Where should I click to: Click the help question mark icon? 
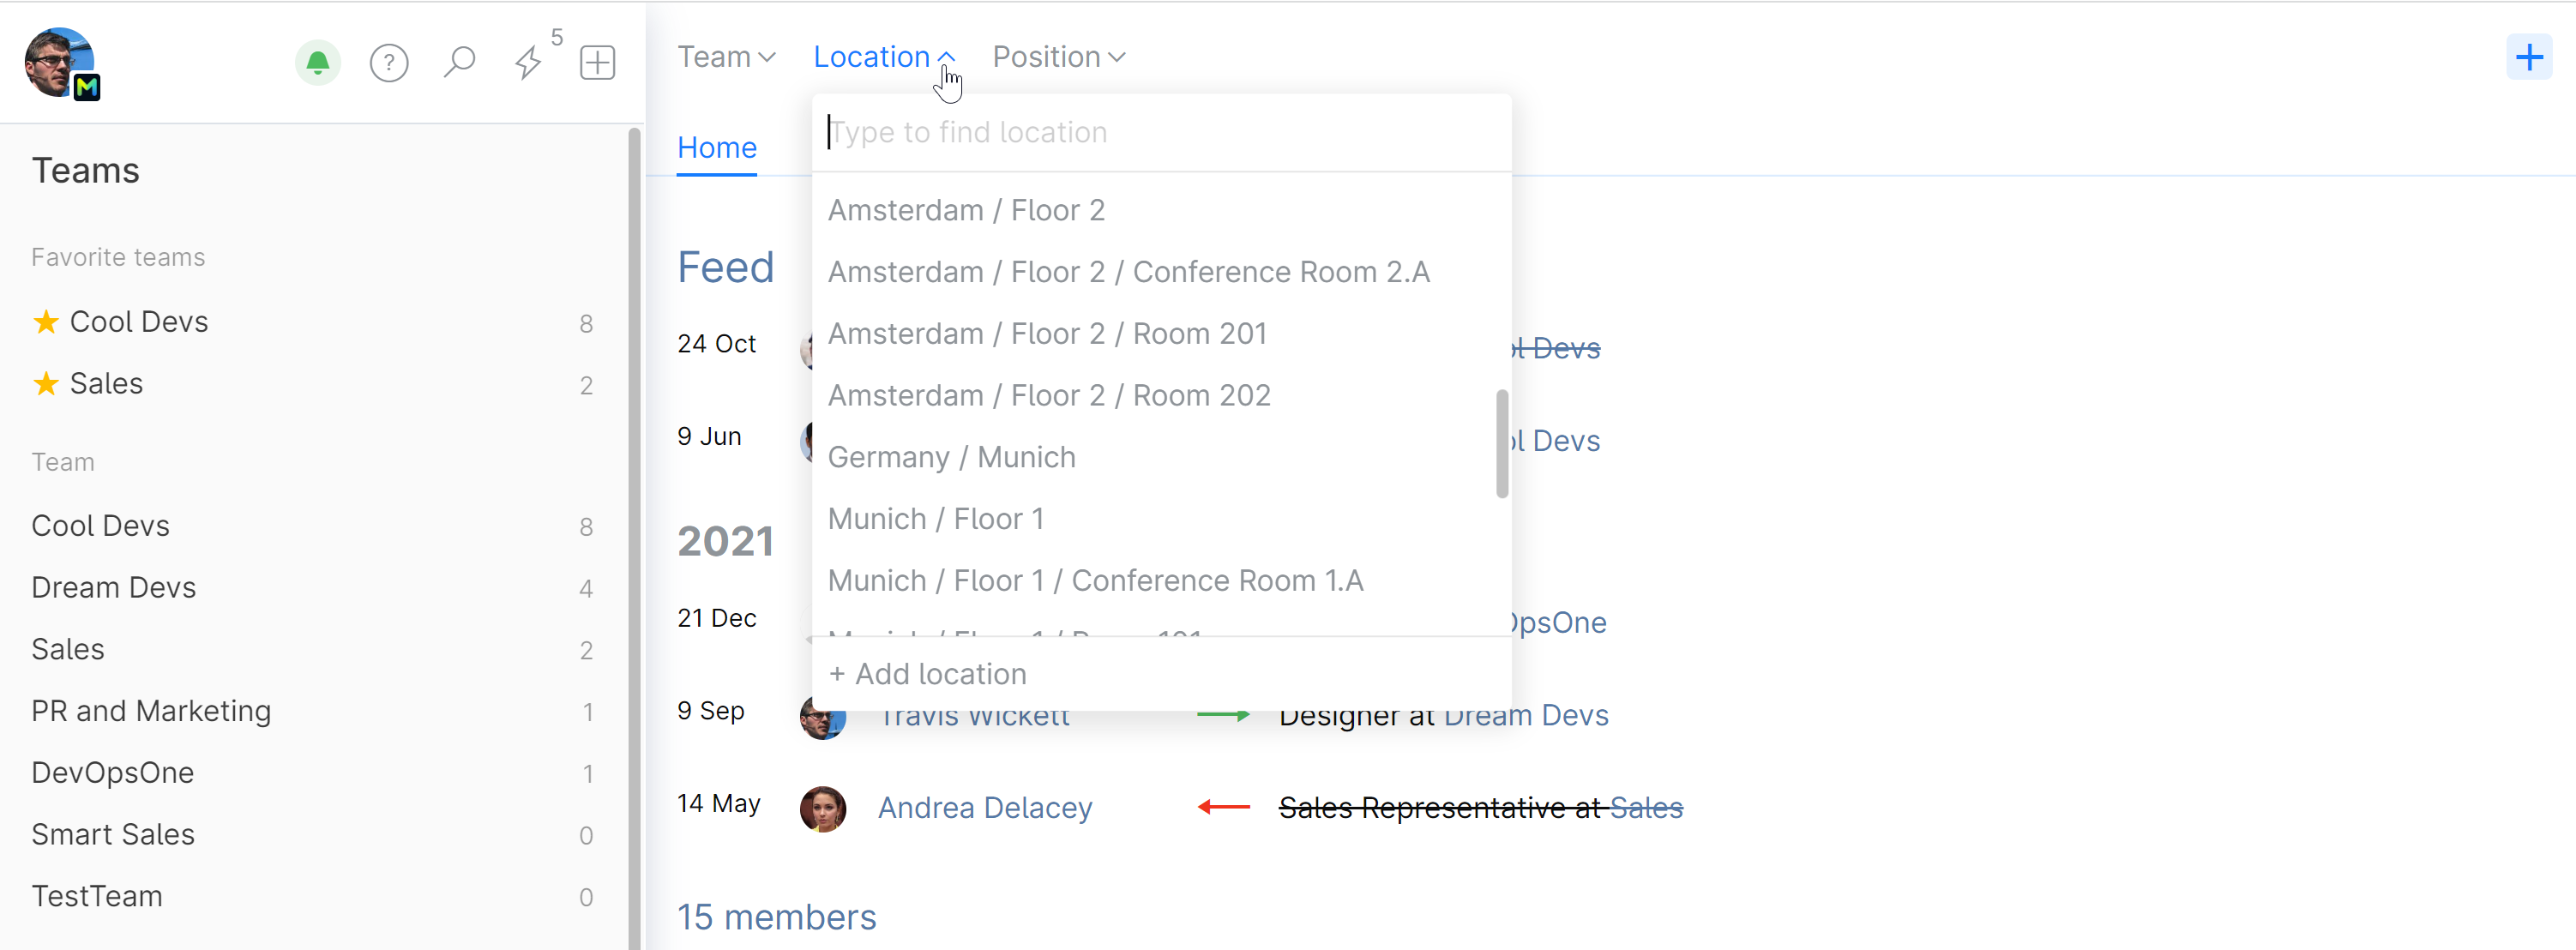pyautogui.click(x=389, y=63)
